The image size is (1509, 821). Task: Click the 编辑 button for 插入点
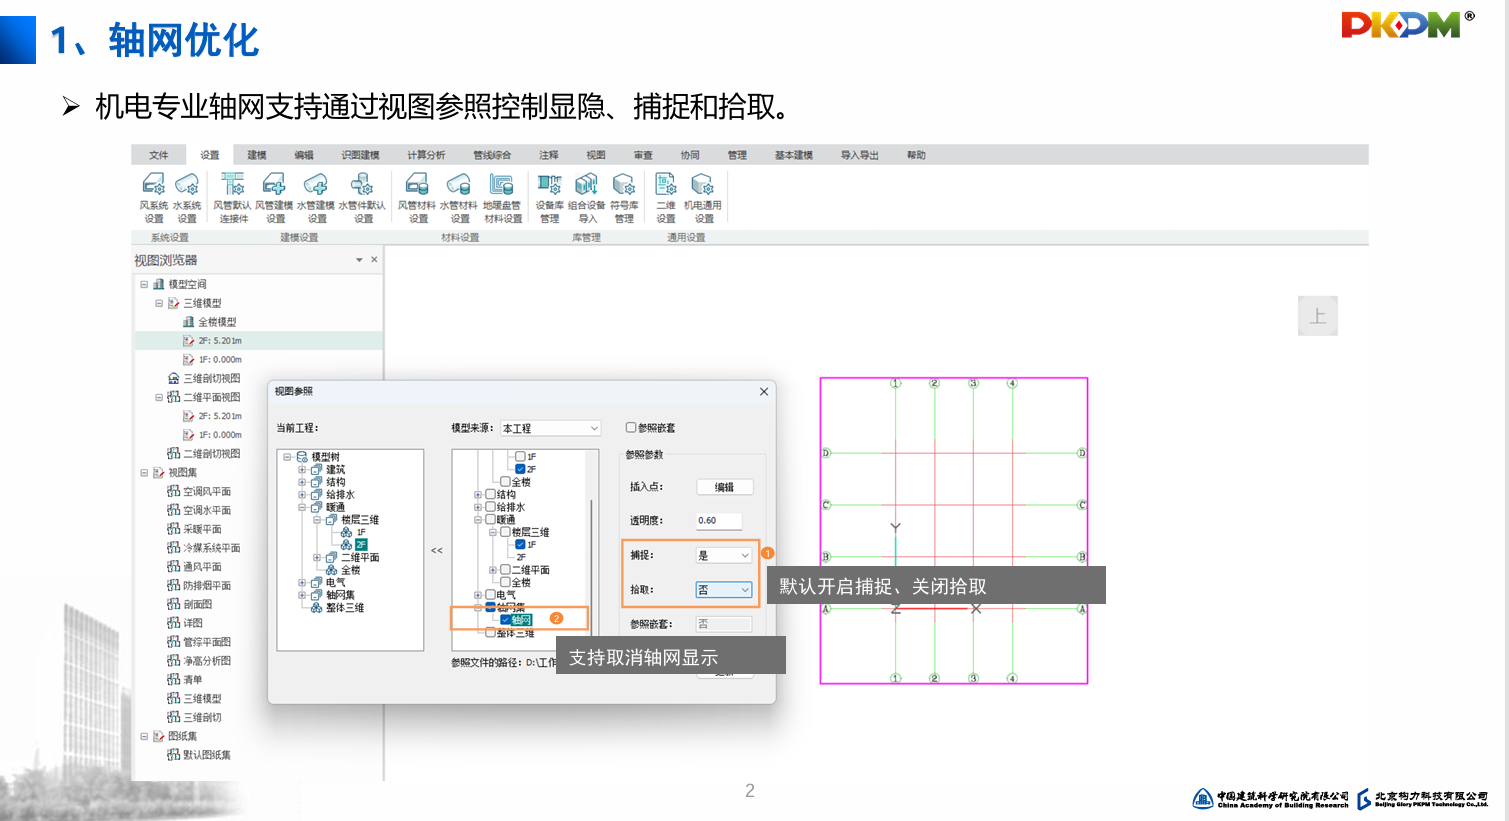pos(724,487)
